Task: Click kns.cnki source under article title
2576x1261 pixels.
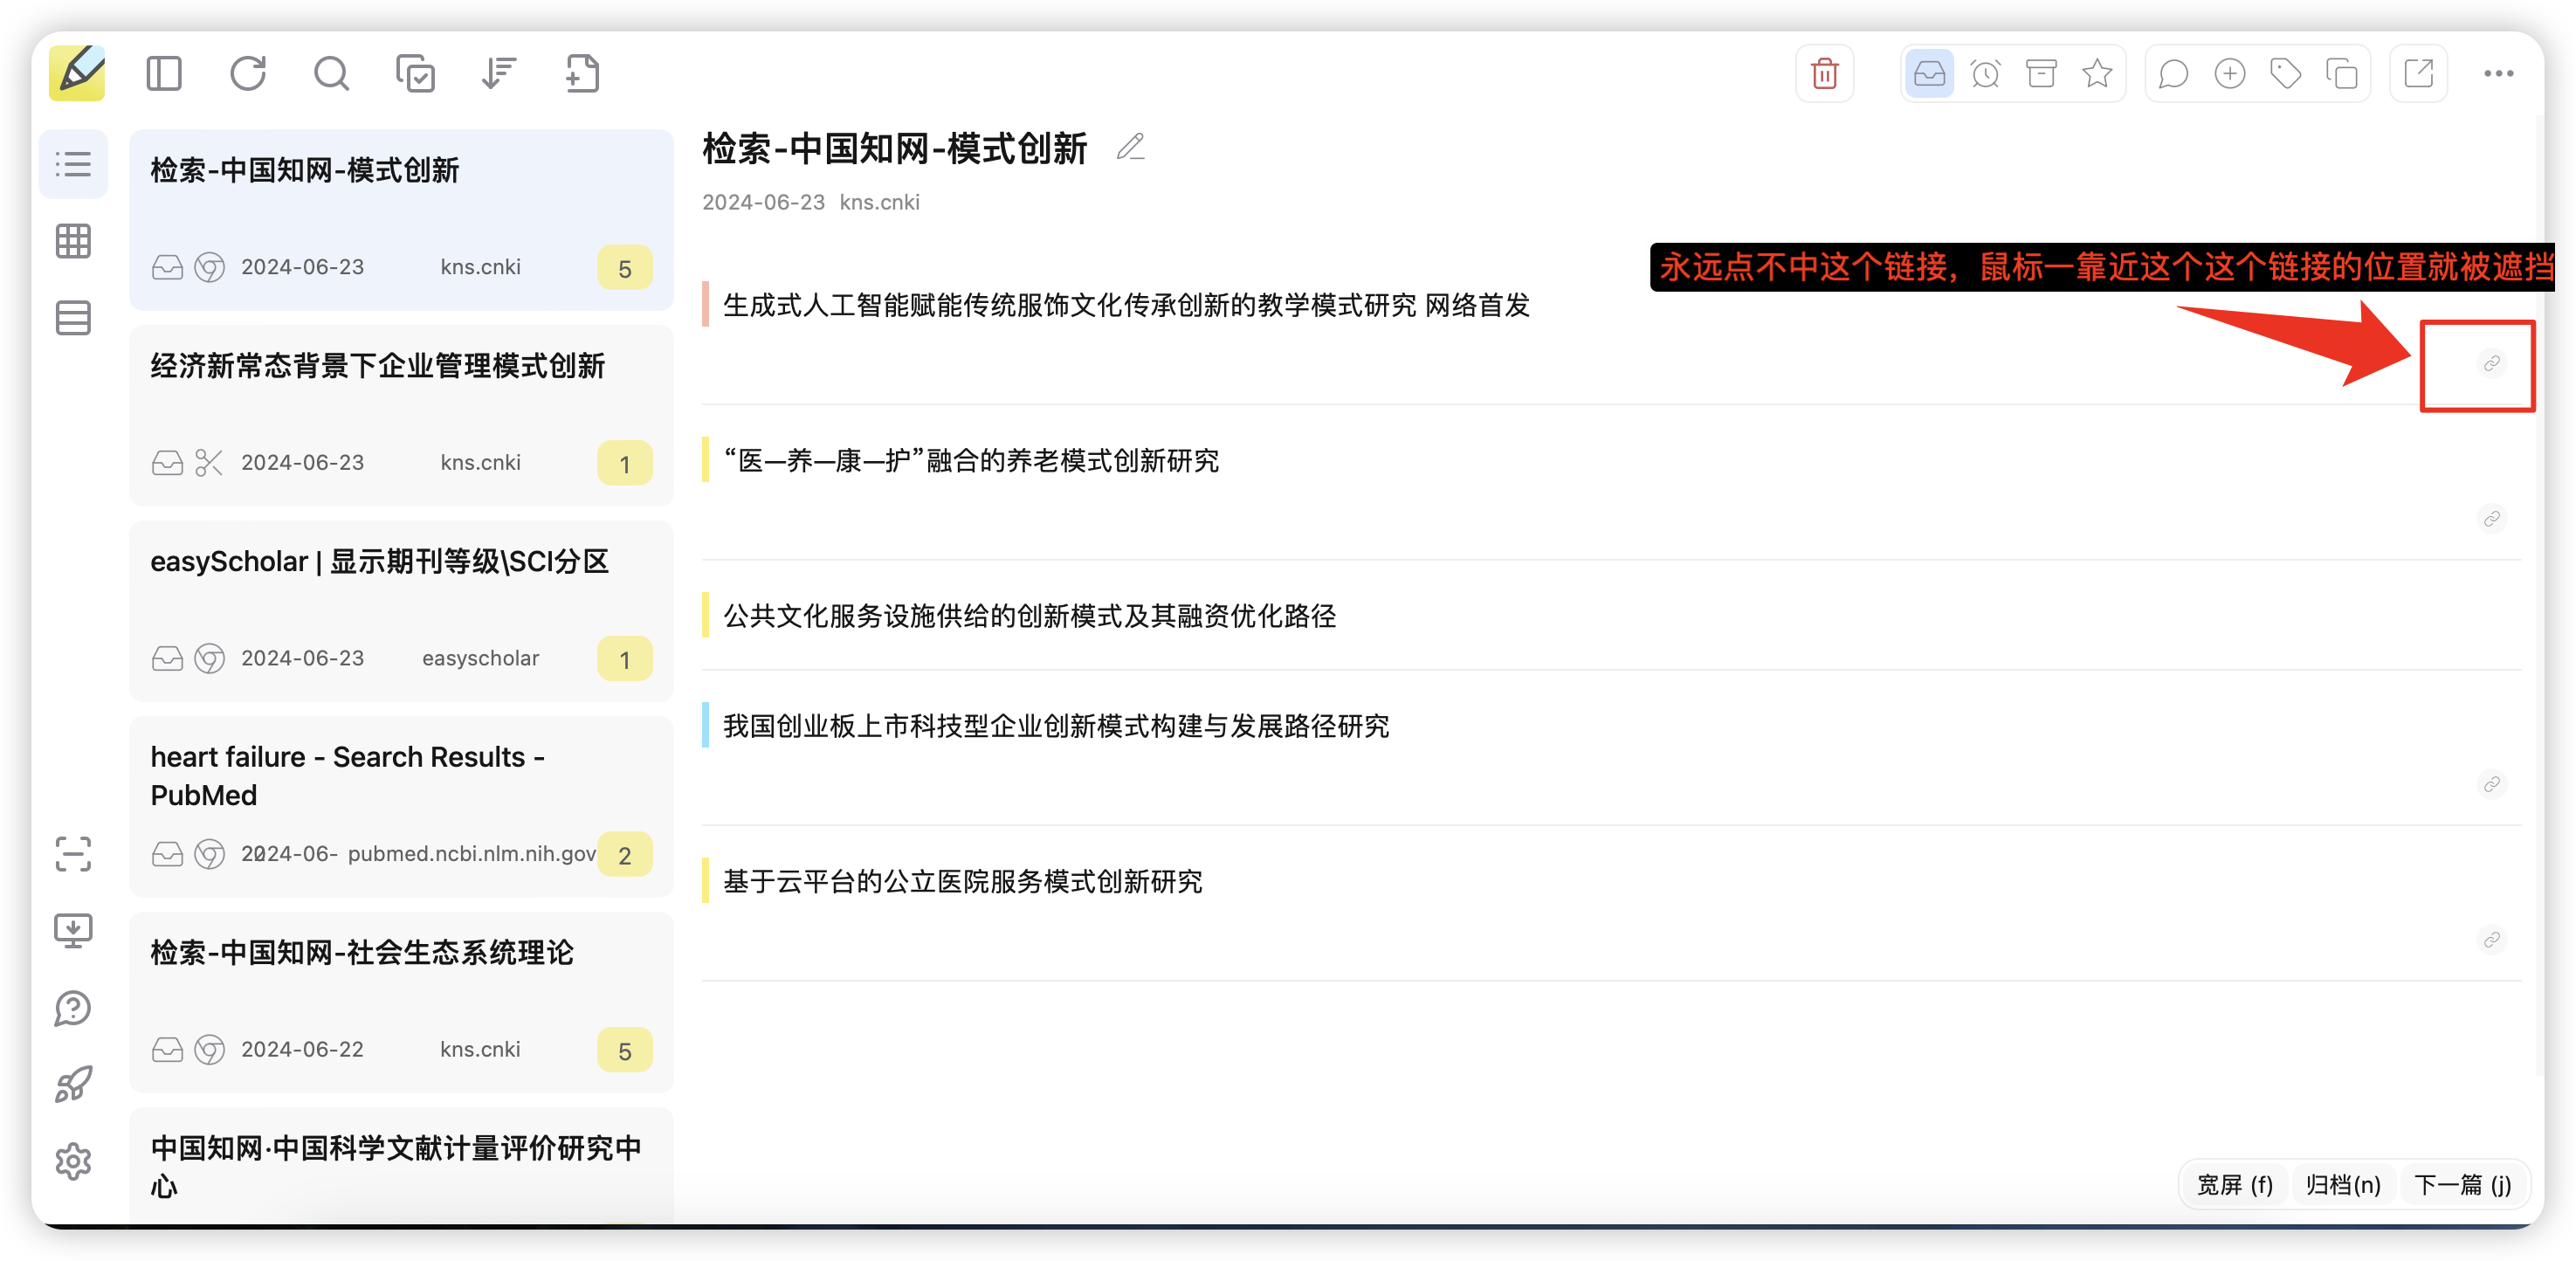Action: point(879,202)
